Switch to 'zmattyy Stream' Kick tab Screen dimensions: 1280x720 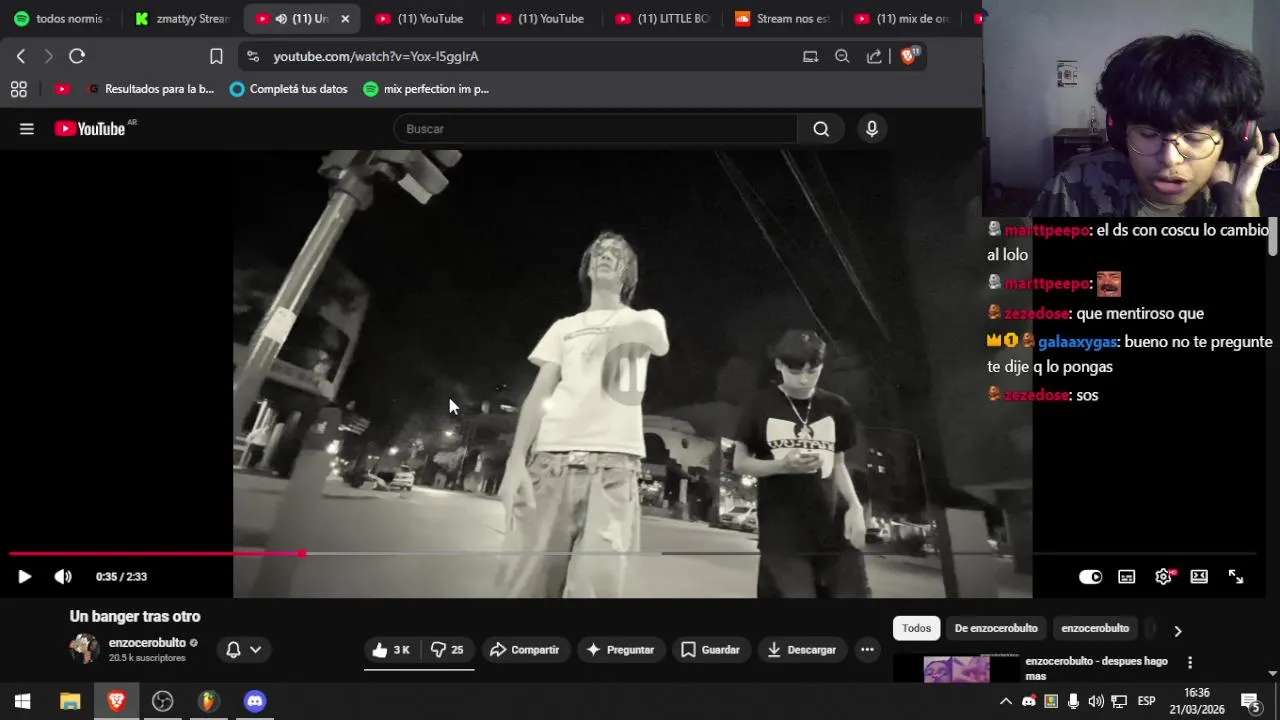[182, 19]
